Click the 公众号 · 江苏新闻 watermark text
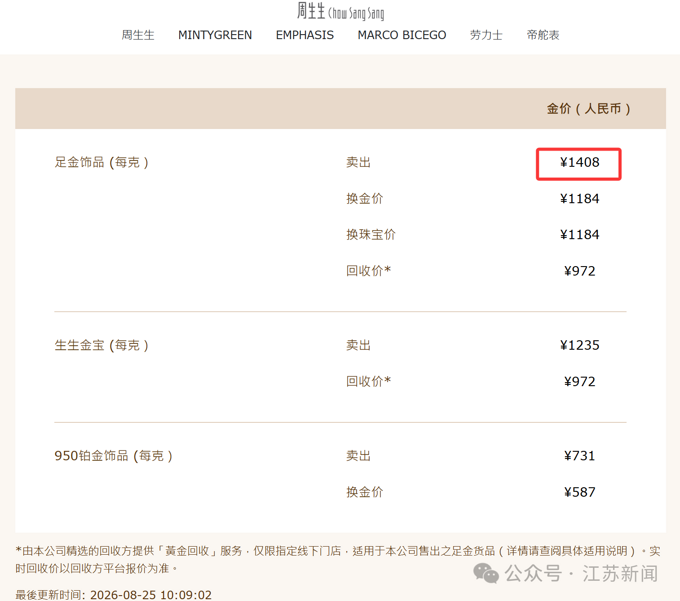Screen dimensions: 680x601 tap(581, 574)
